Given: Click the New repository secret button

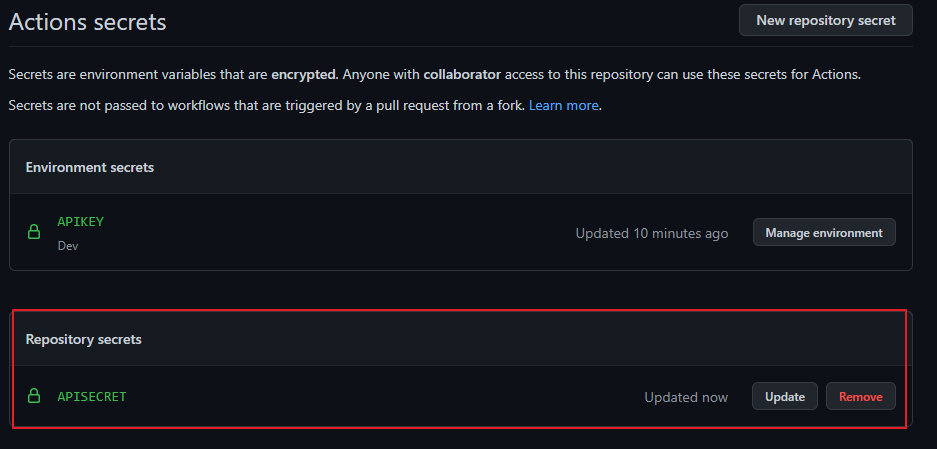Looking at the screenshot, I should tap(825, 20).
